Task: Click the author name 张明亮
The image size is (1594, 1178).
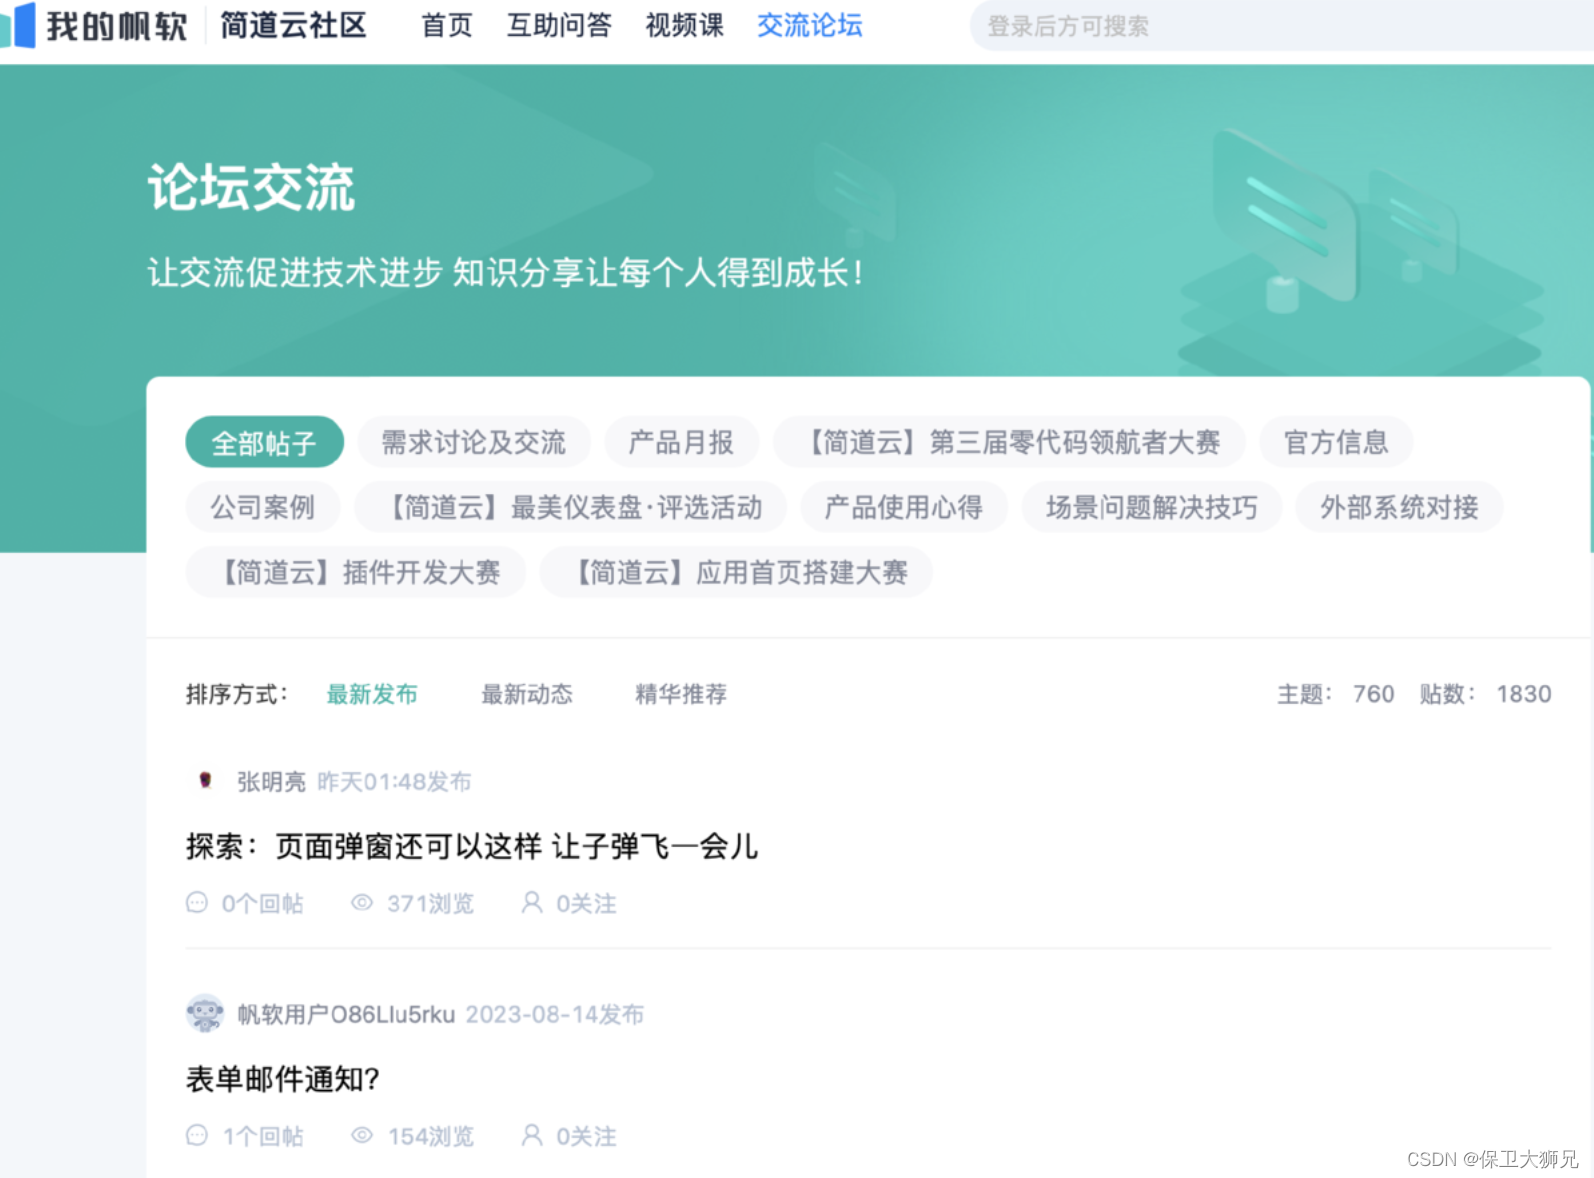Action: point(271,781)
